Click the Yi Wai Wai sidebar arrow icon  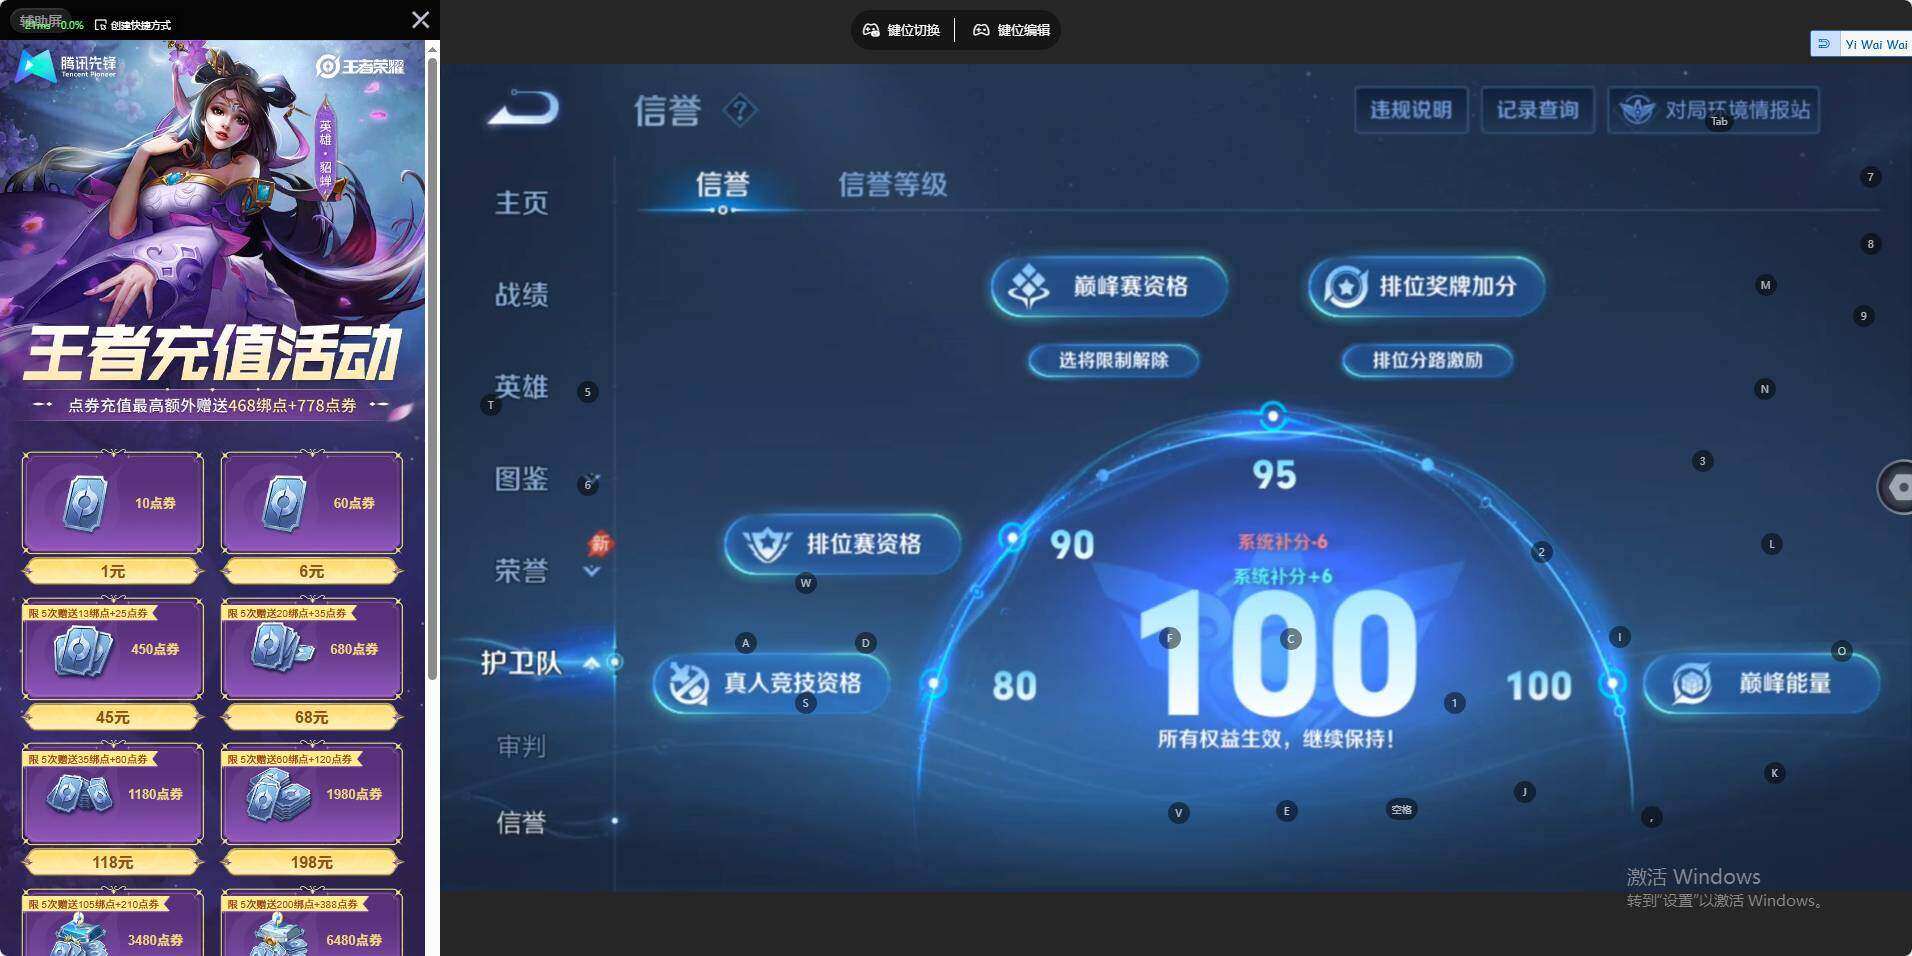pos(1824,44)
